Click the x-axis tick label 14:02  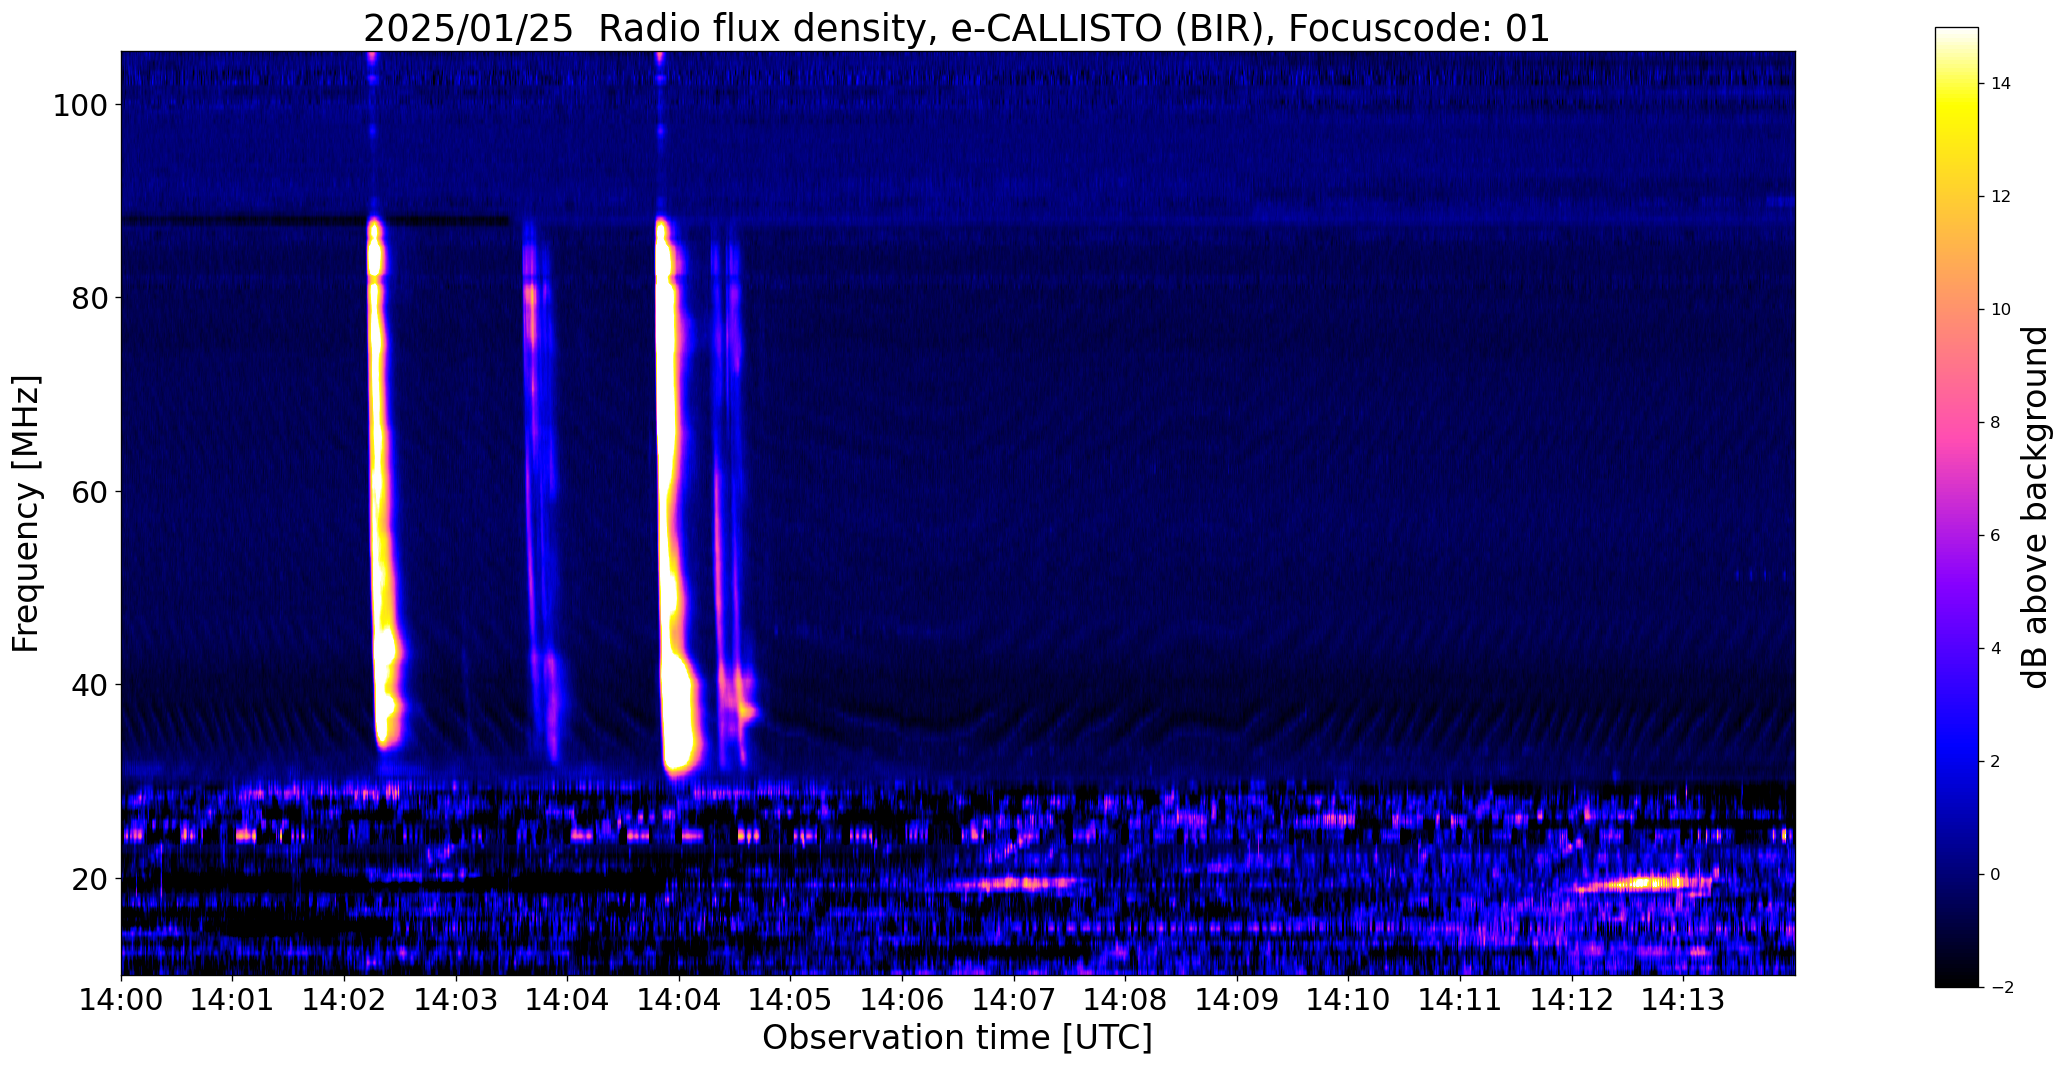(344, 1000)
